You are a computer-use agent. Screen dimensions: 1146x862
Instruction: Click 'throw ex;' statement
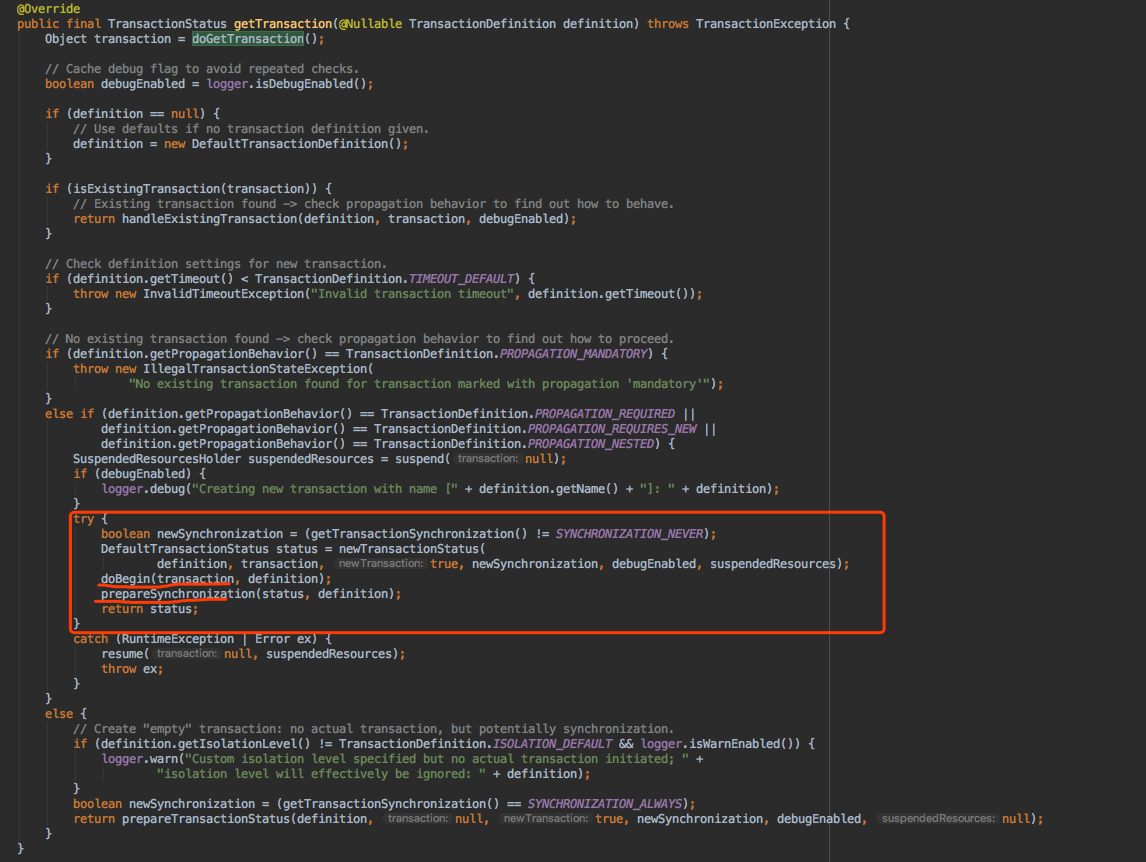pyautogui.click(x=132, y=669)
